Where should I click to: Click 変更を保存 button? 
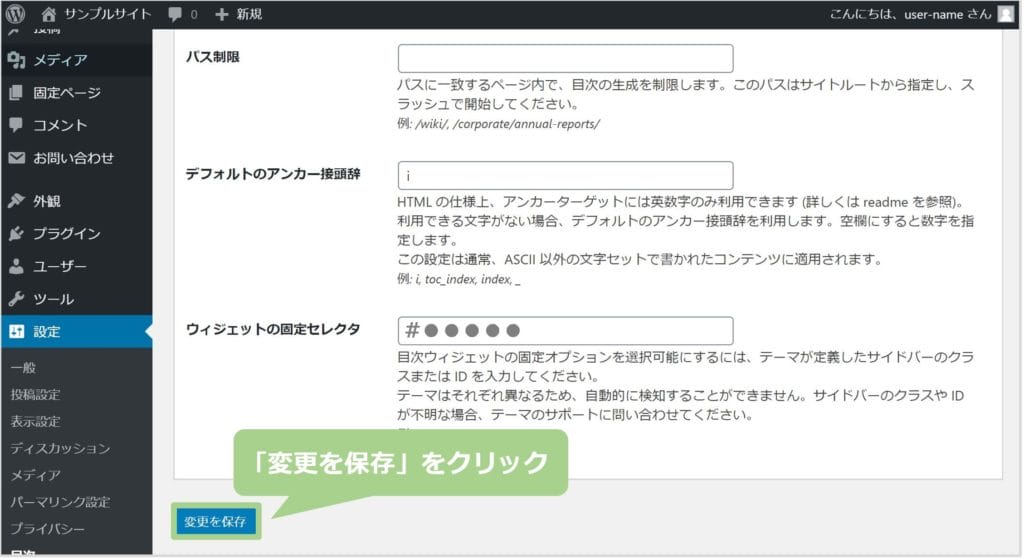tap(215, 521)
